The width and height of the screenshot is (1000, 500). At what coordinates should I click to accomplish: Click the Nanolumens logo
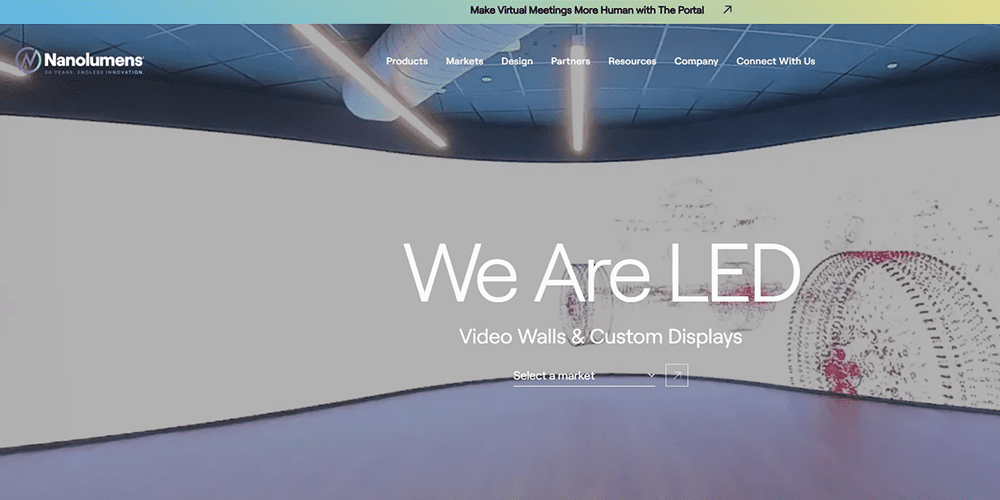(80, 61)
